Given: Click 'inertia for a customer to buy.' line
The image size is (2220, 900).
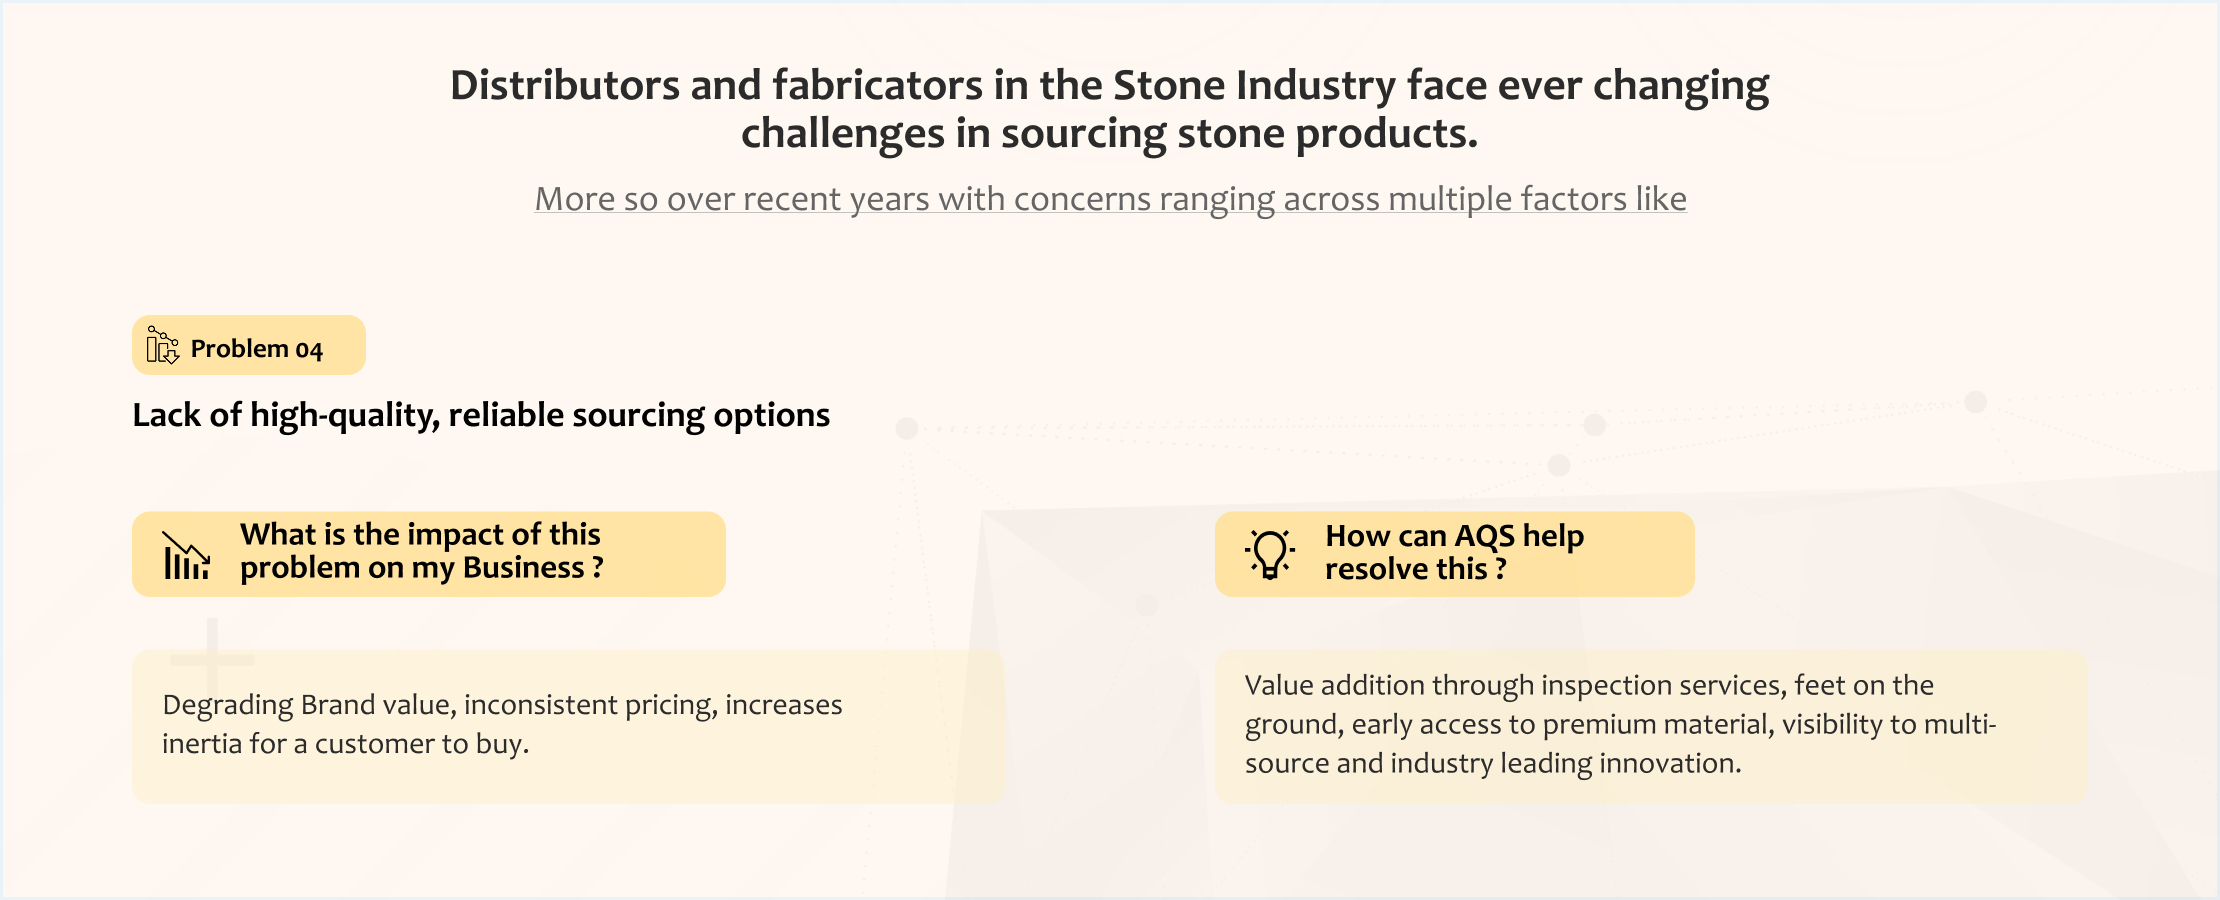Looking at the screenshot, I should pos(345,744).
